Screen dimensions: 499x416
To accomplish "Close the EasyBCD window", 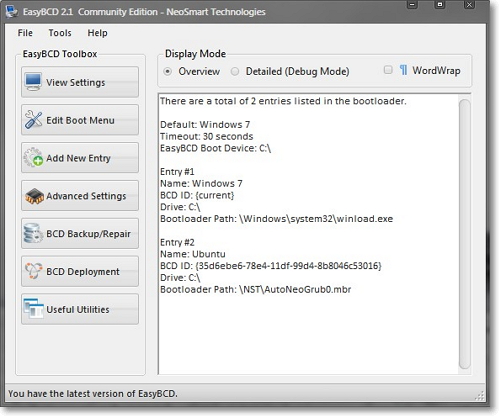I will tap(469, 5).
